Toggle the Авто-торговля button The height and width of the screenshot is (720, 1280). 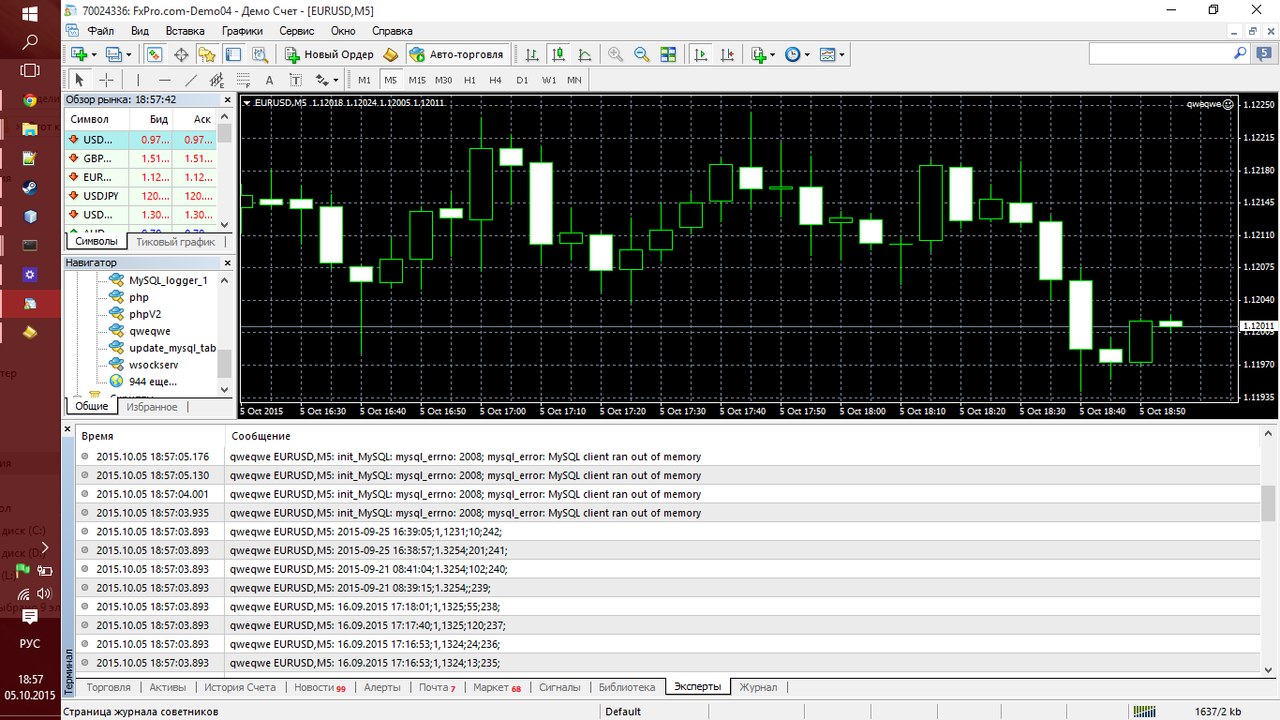tap(457, 55)
